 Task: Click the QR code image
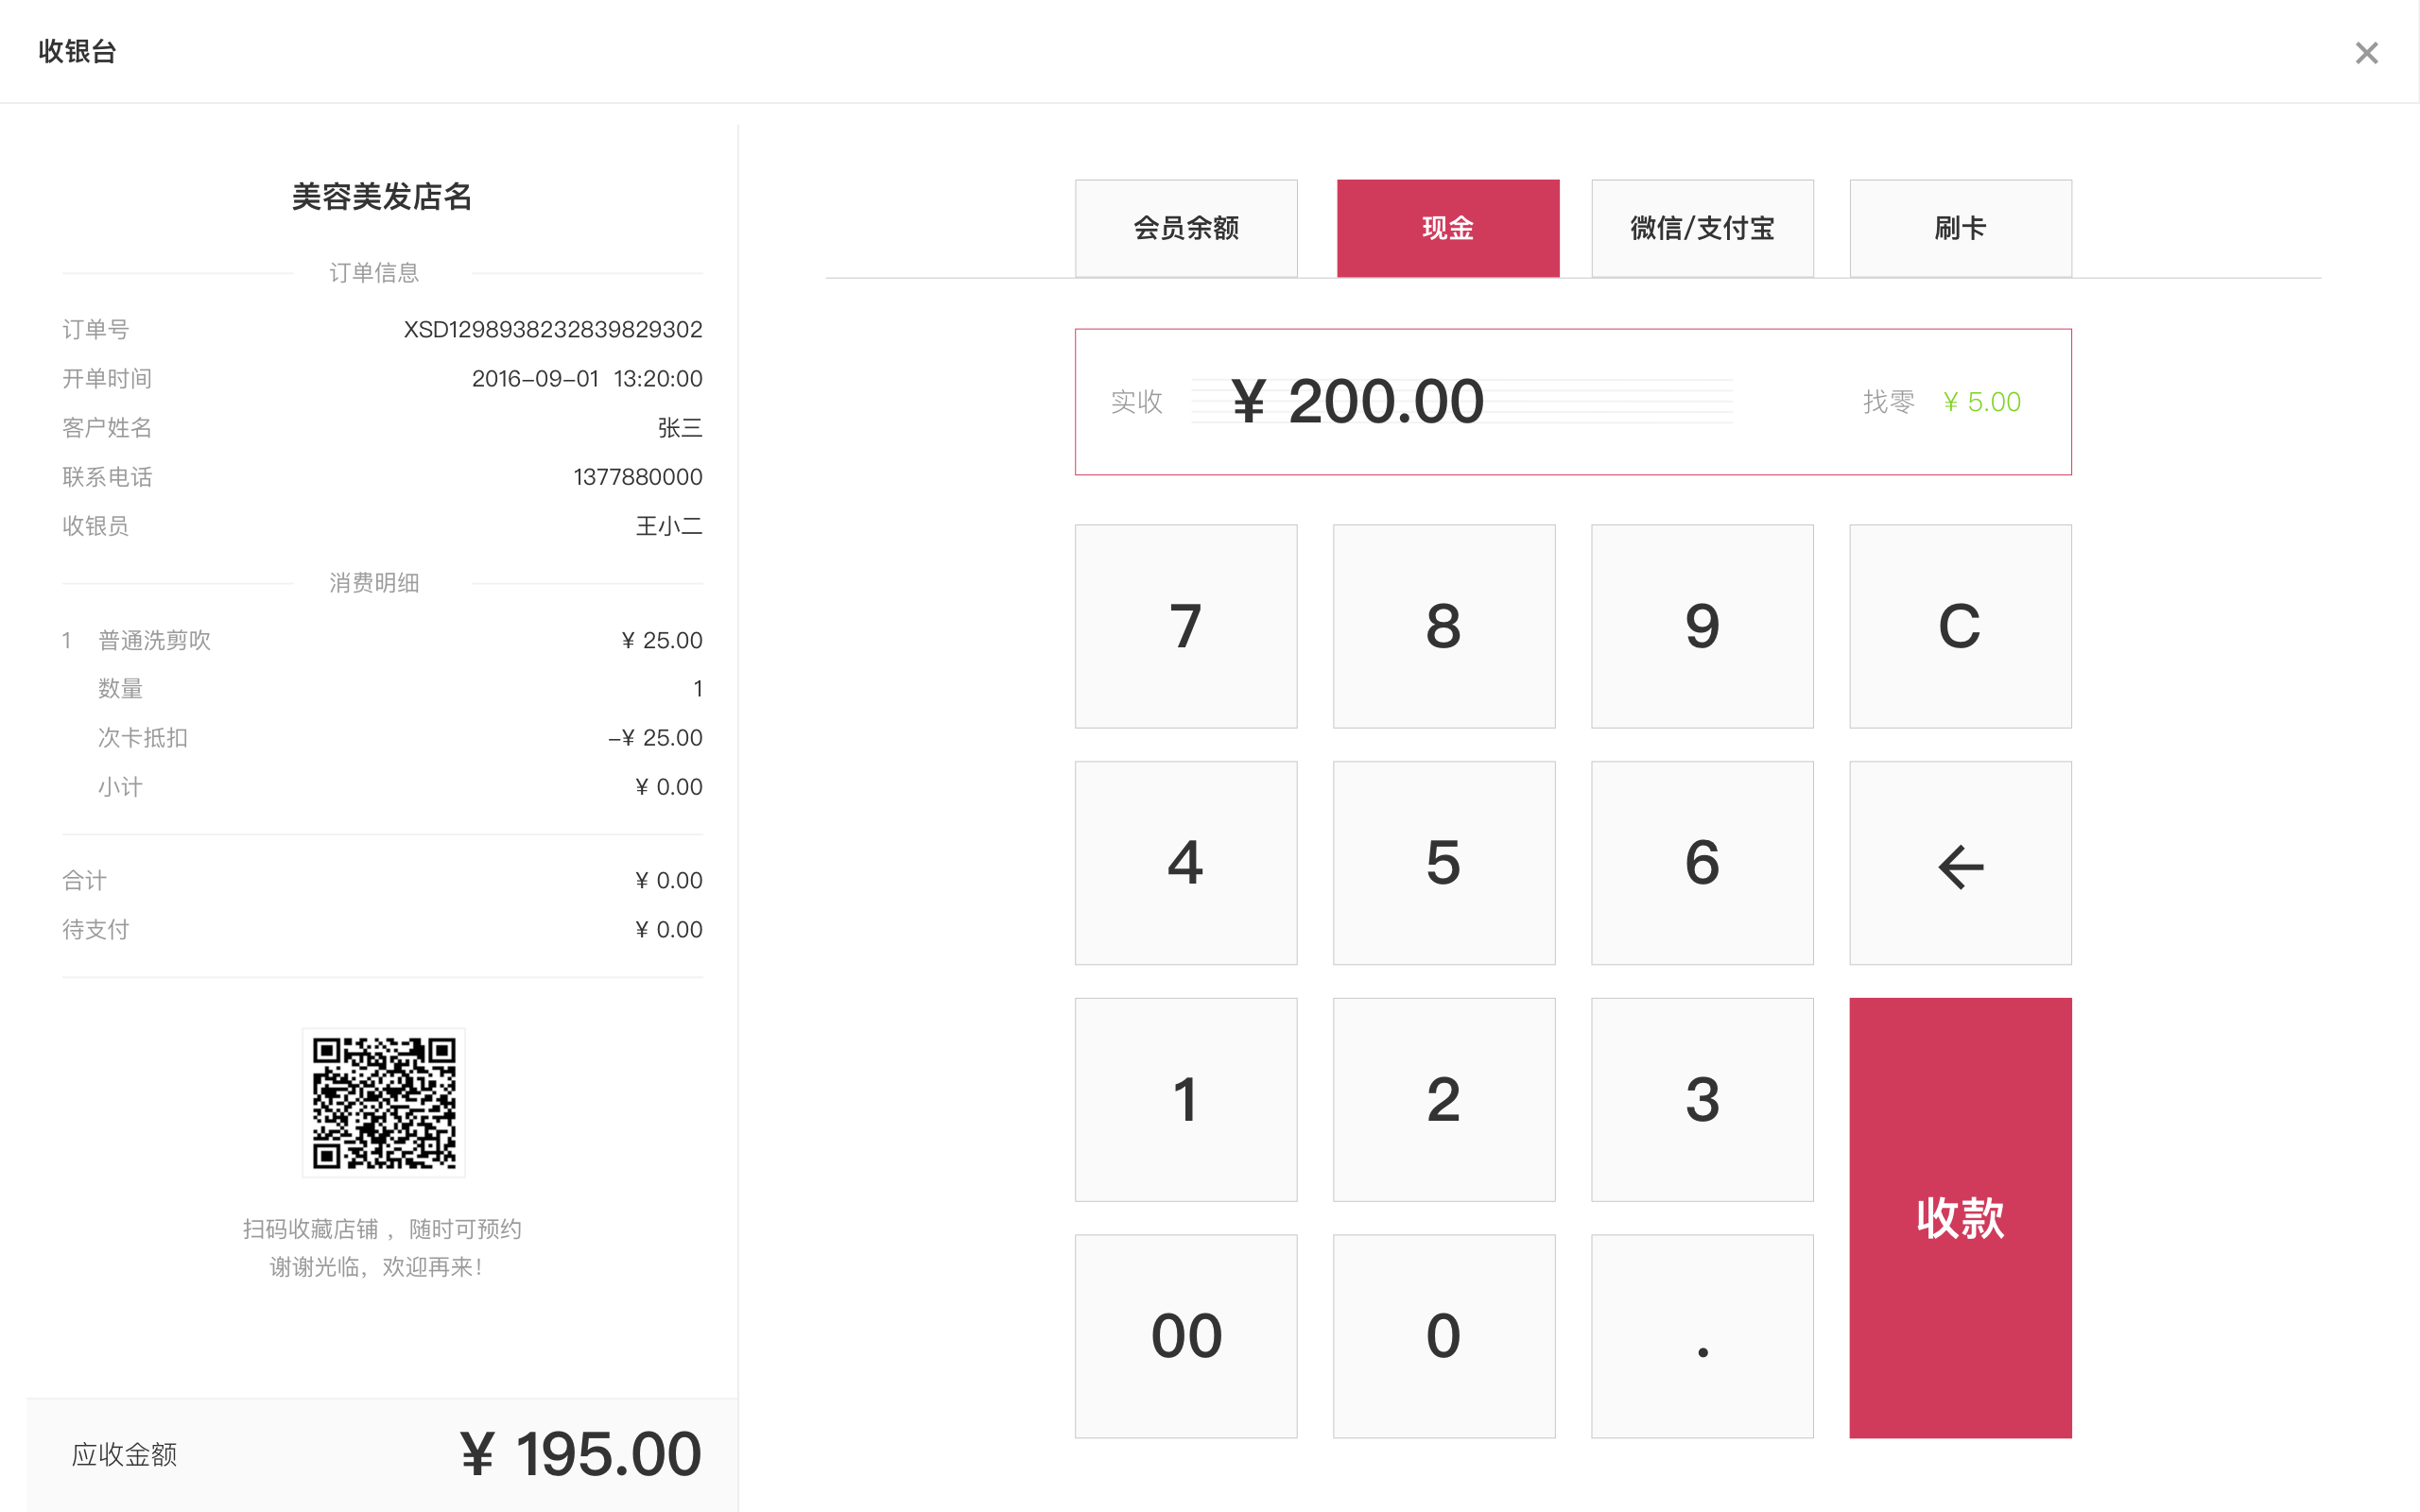pyautogui.click(x=384, y=1102)
